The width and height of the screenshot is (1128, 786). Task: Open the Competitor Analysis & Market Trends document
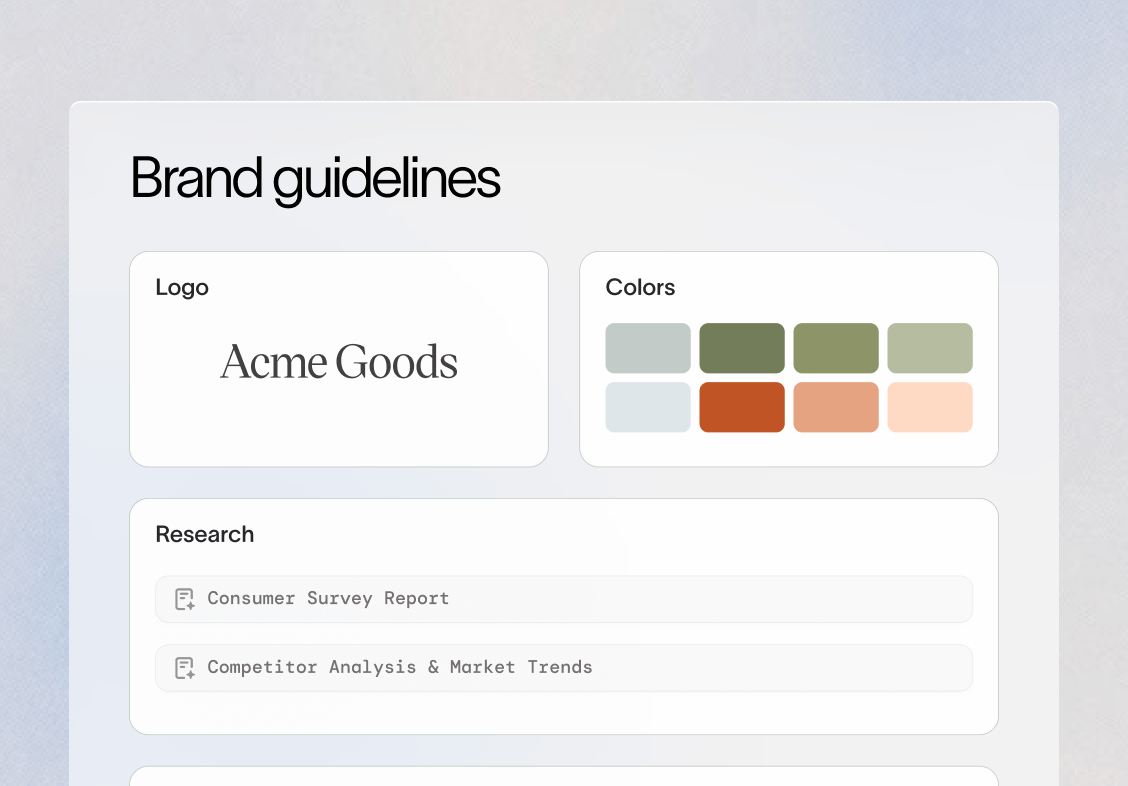point(399,667)
